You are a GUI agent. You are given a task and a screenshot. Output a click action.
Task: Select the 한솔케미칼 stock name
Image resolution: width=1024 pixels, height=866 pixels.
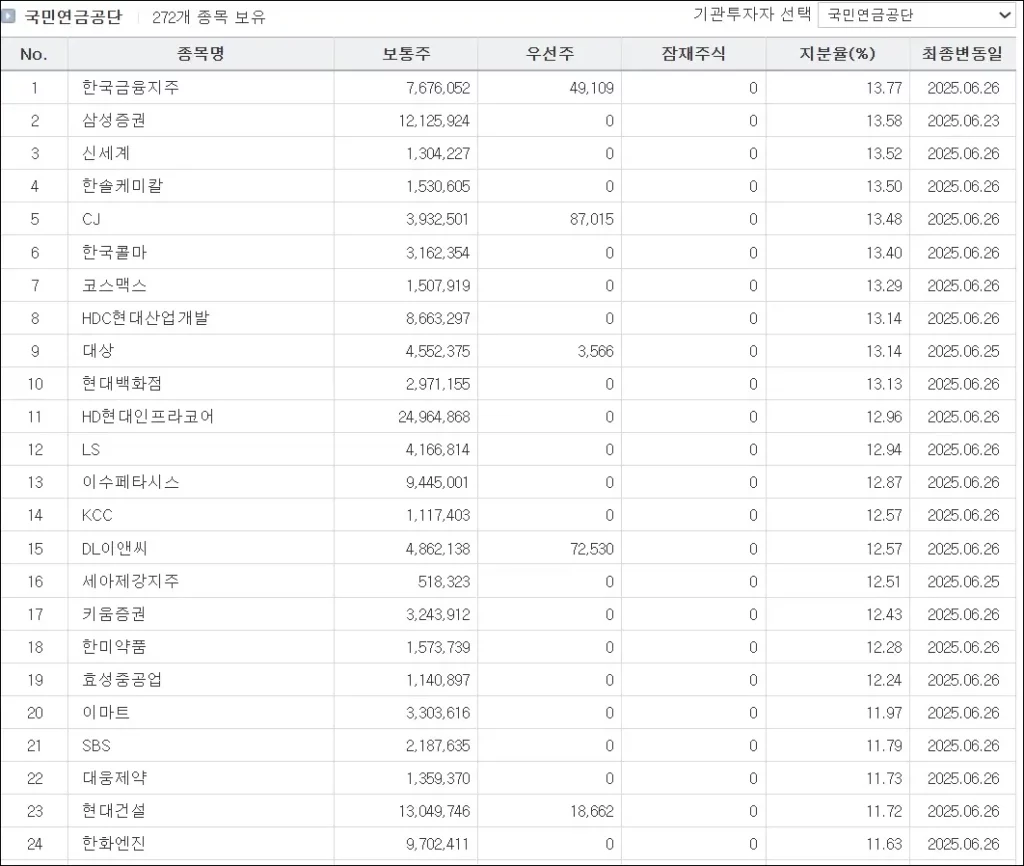pos(122,185)
